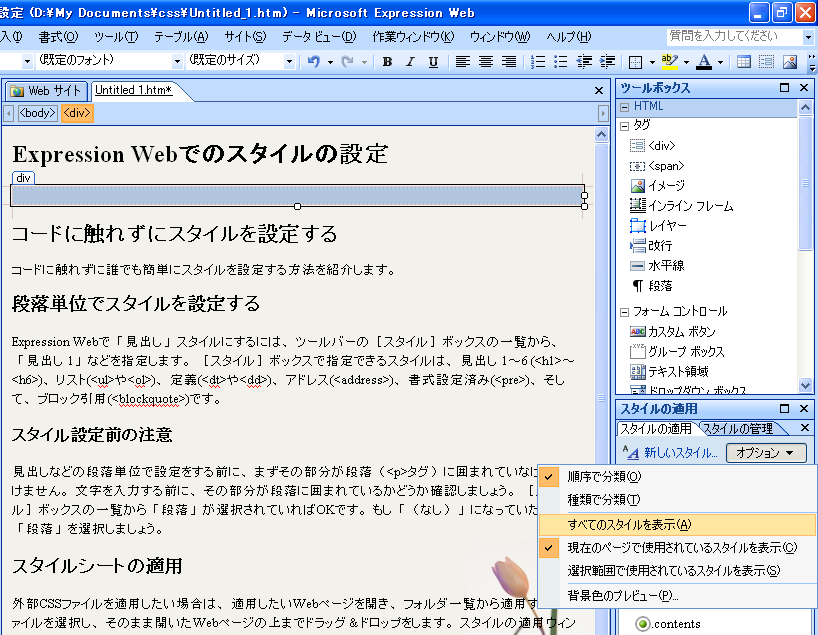Screen dimensions: 818x635
Task: Apply text highlighting with the 蛍光ペン icon
Action: 669,61
